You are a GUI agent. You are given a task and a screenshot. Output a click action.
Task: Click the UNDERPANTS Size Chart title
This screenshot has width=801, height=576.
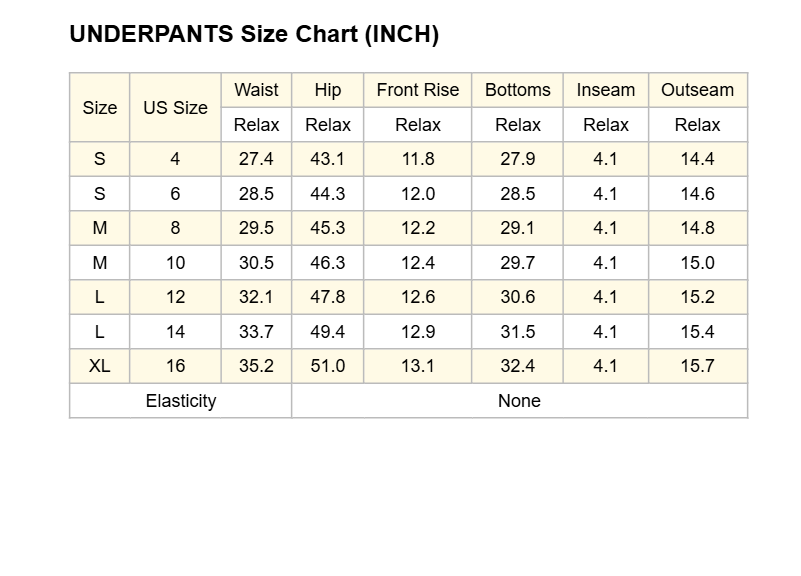pyautogui.click(x=254, y=34)
